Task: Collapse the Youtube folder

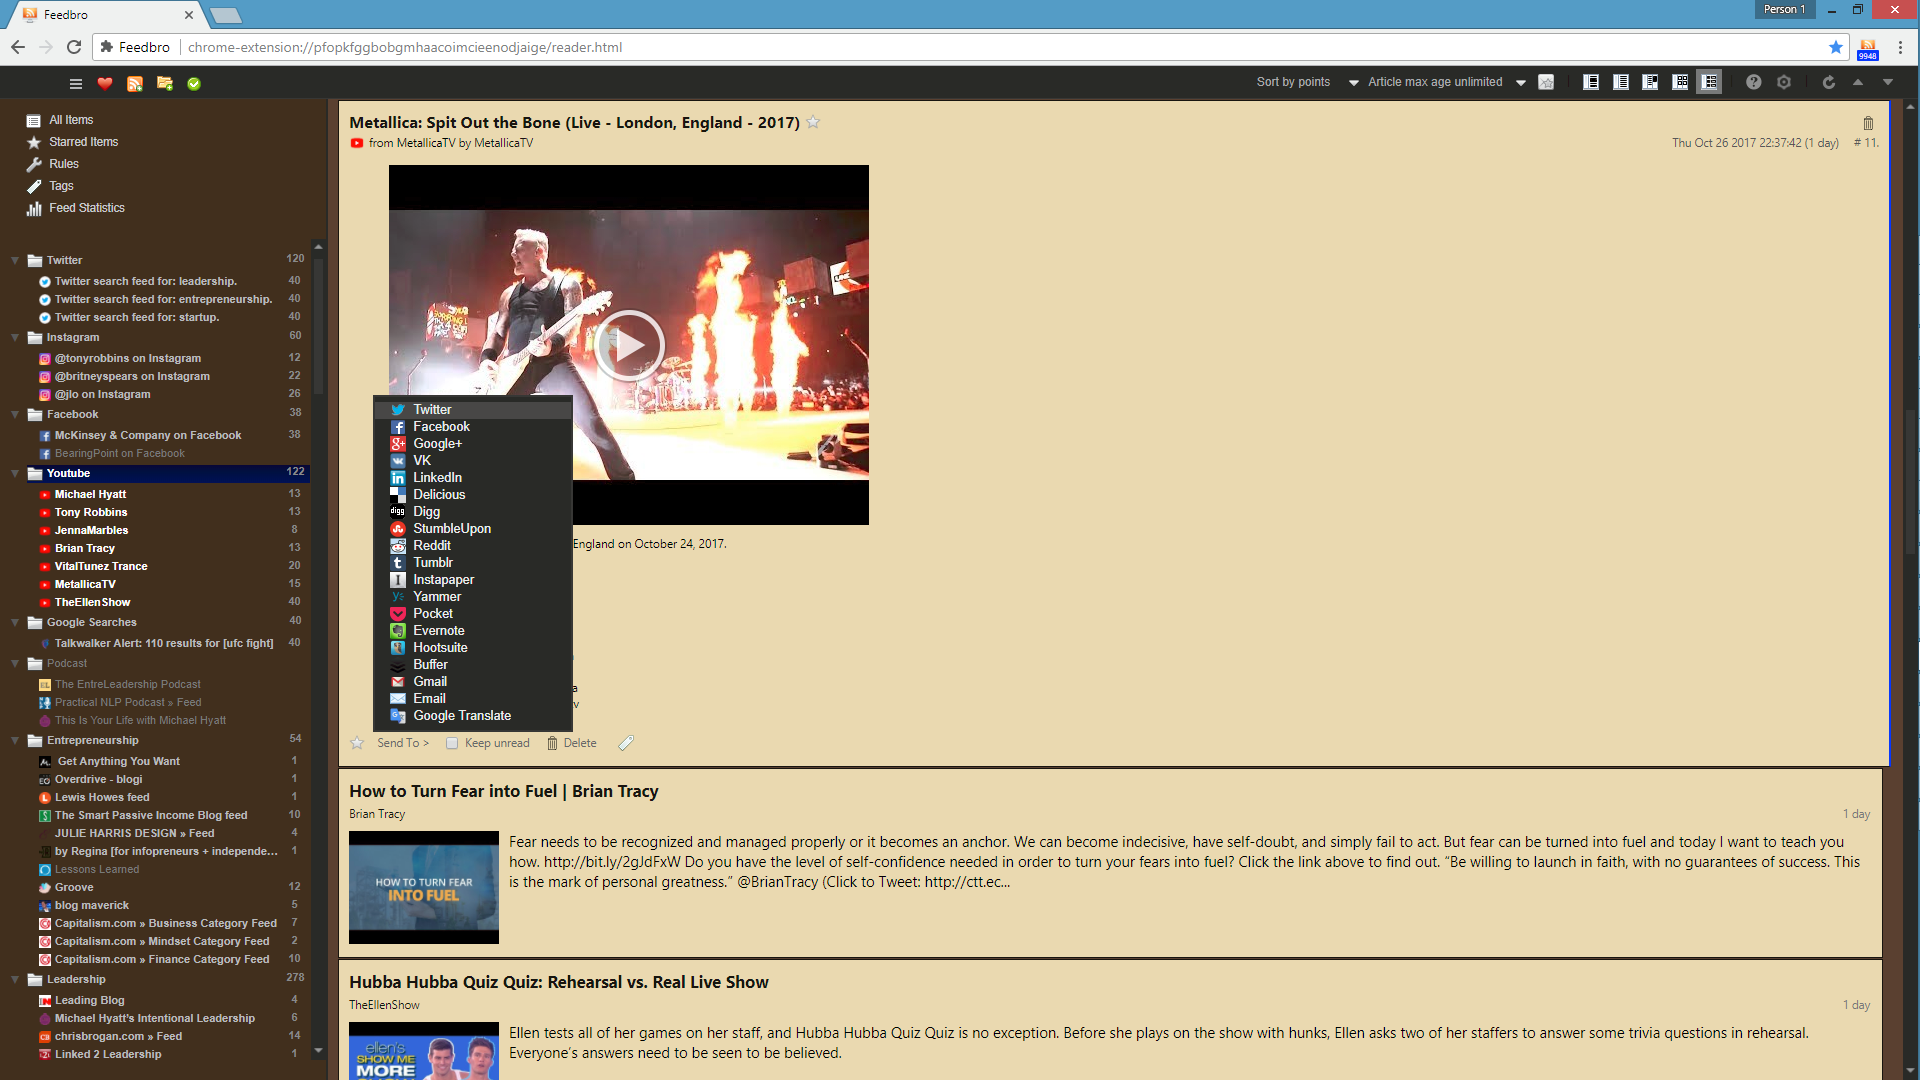Action: (15, 474)
